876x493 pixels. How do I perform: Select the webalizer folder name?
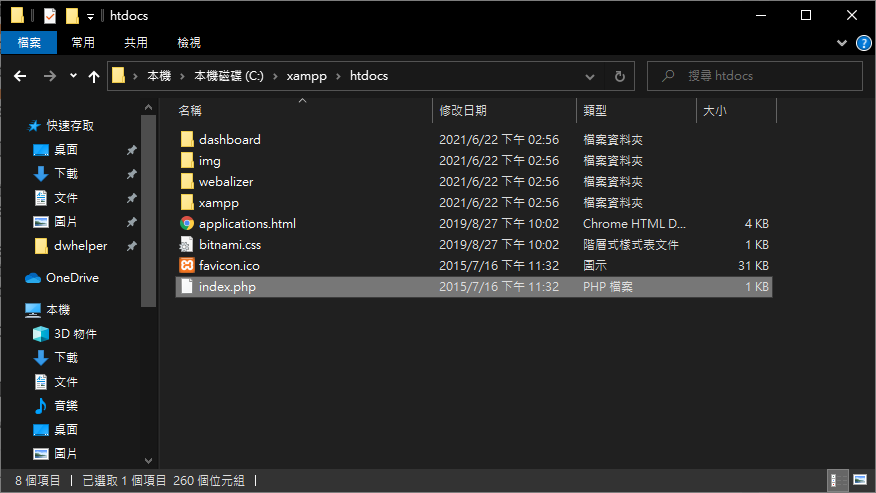tap(226, 182)
